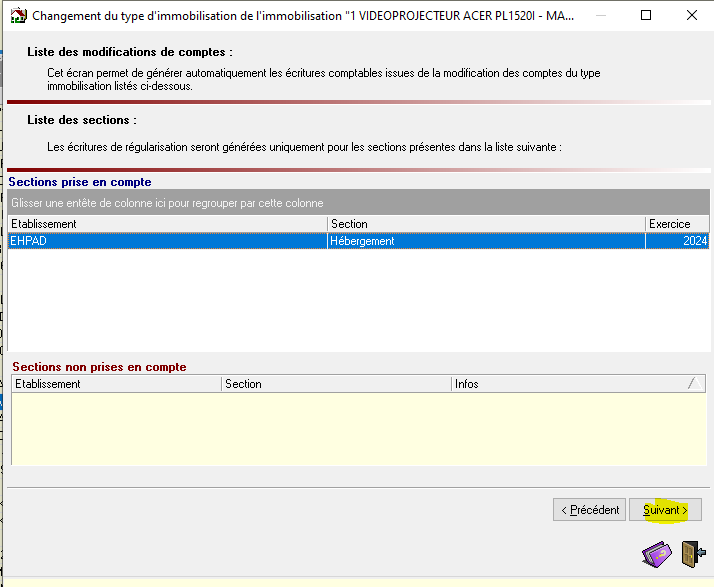Click Etablissement header in Sections non prises en compte
Image resolution: width=714 pixels, height=587 pixels.
[115, 384]
